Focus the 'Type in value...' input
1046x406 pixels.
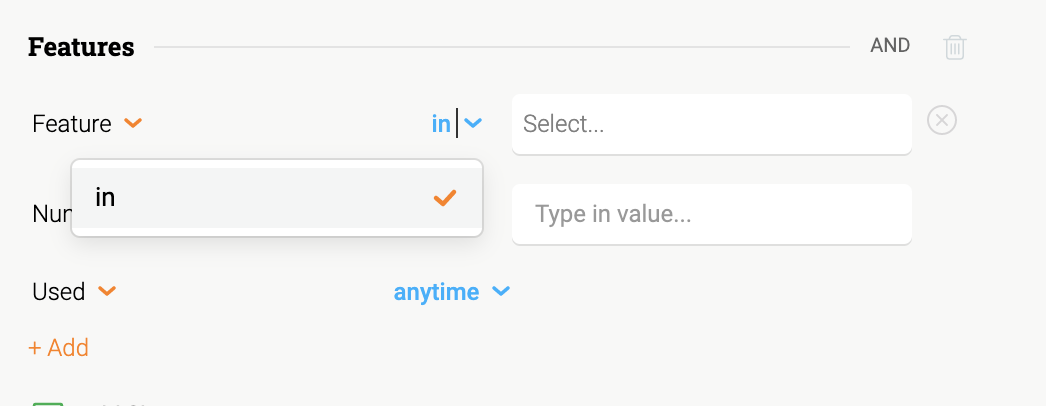712,214
